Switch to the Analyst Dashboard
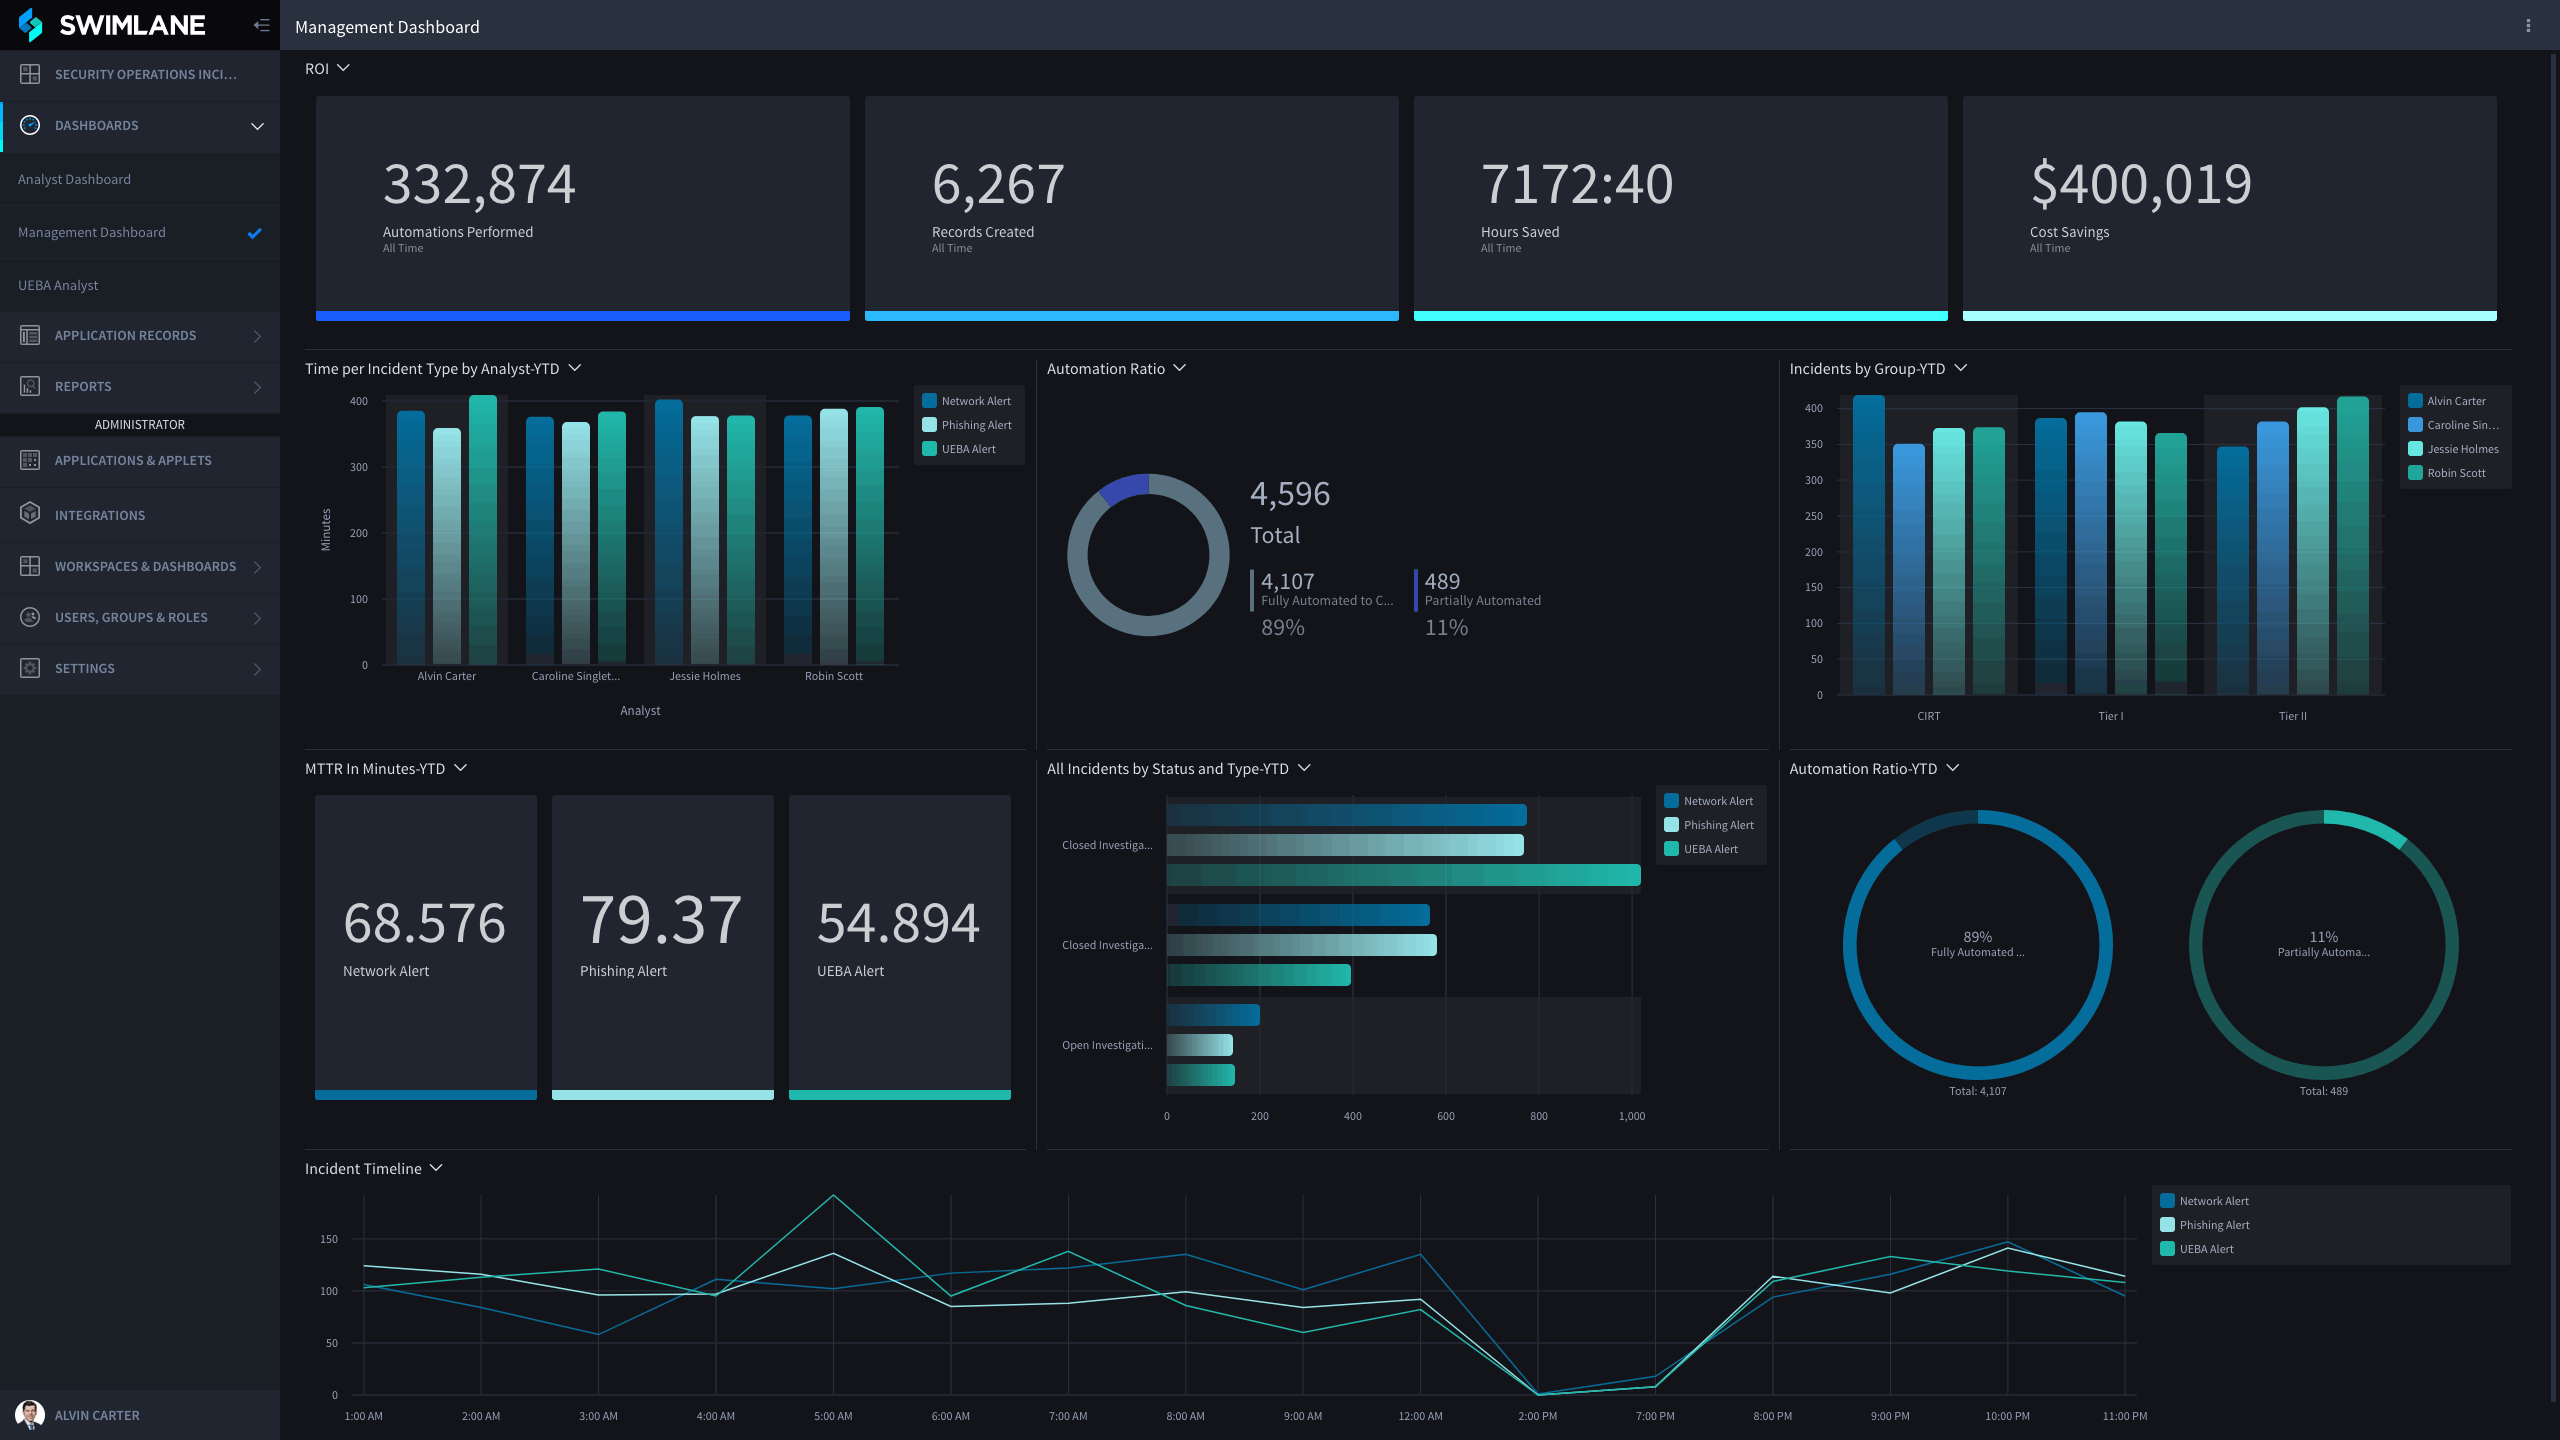 pyautogui.click(x=73, y=178)
